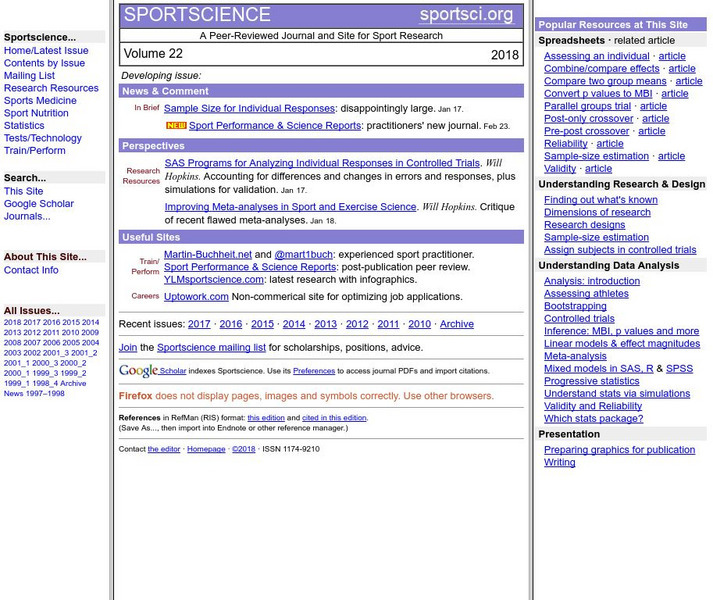The width and height of the screenshot is (713, 600).
Task: Open Assessing an individual spreadsheet
Action: click(597, 56)
